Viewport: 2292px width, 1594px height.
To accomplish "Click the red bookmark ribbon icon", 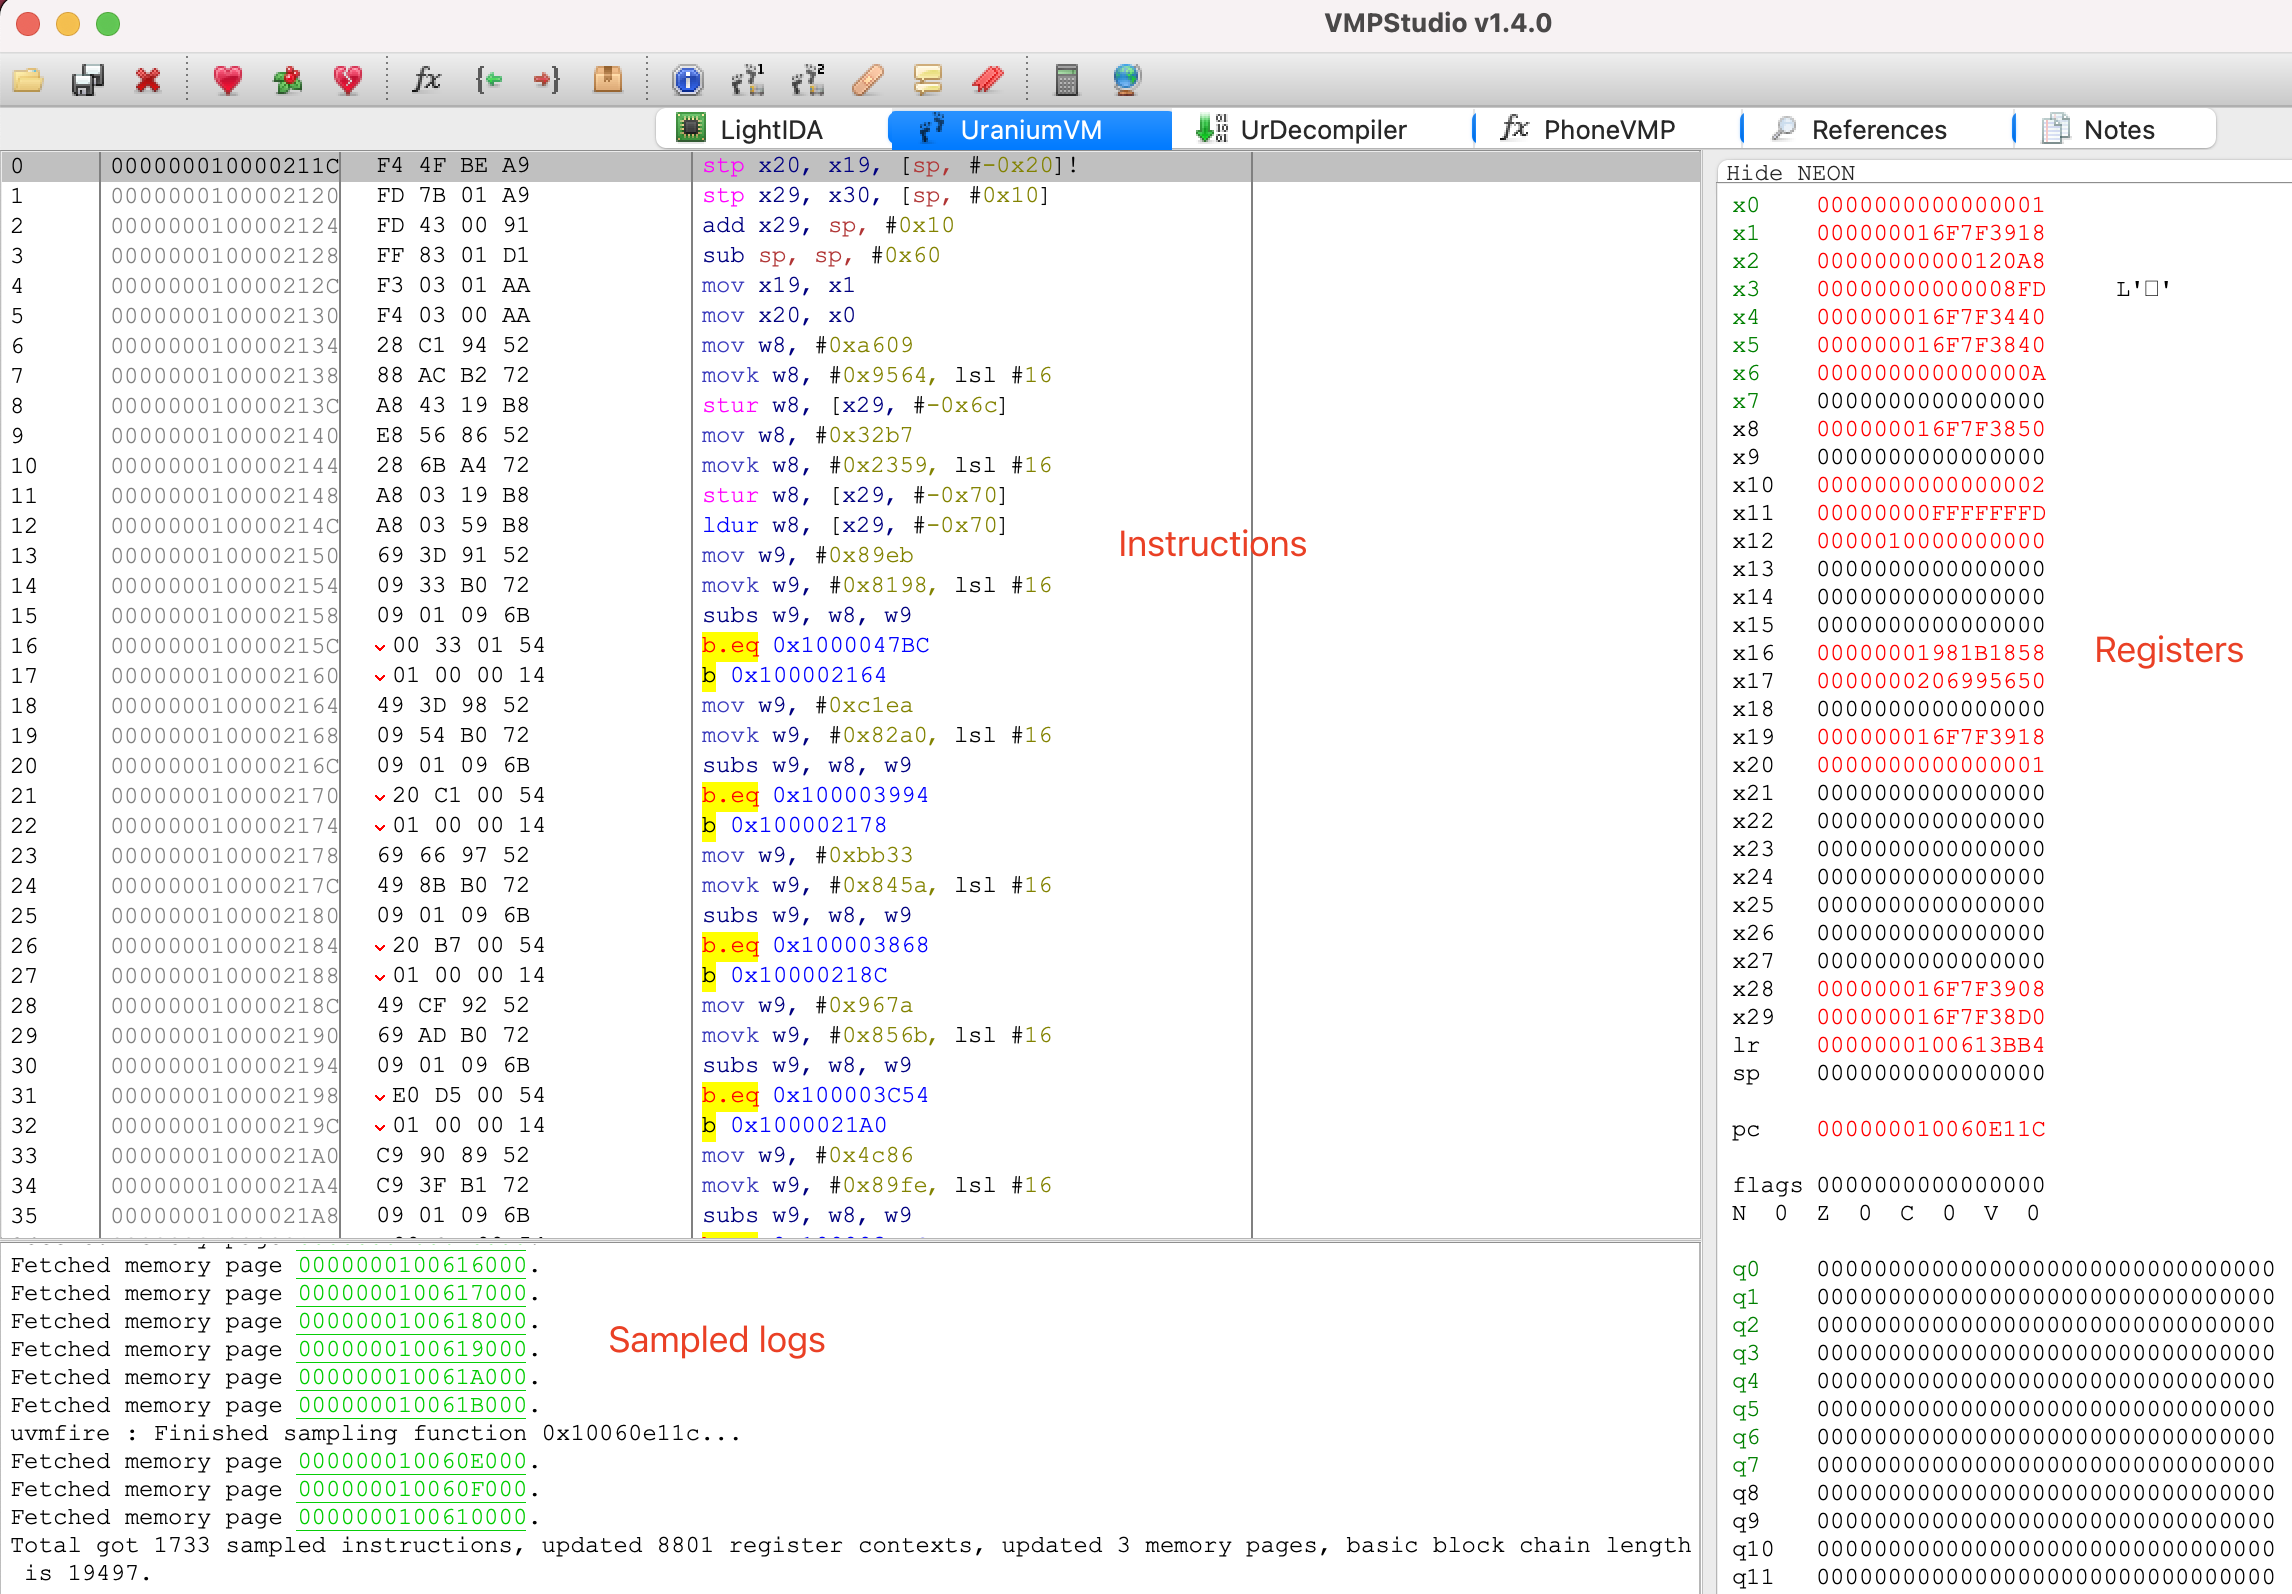I will point(988,79).
